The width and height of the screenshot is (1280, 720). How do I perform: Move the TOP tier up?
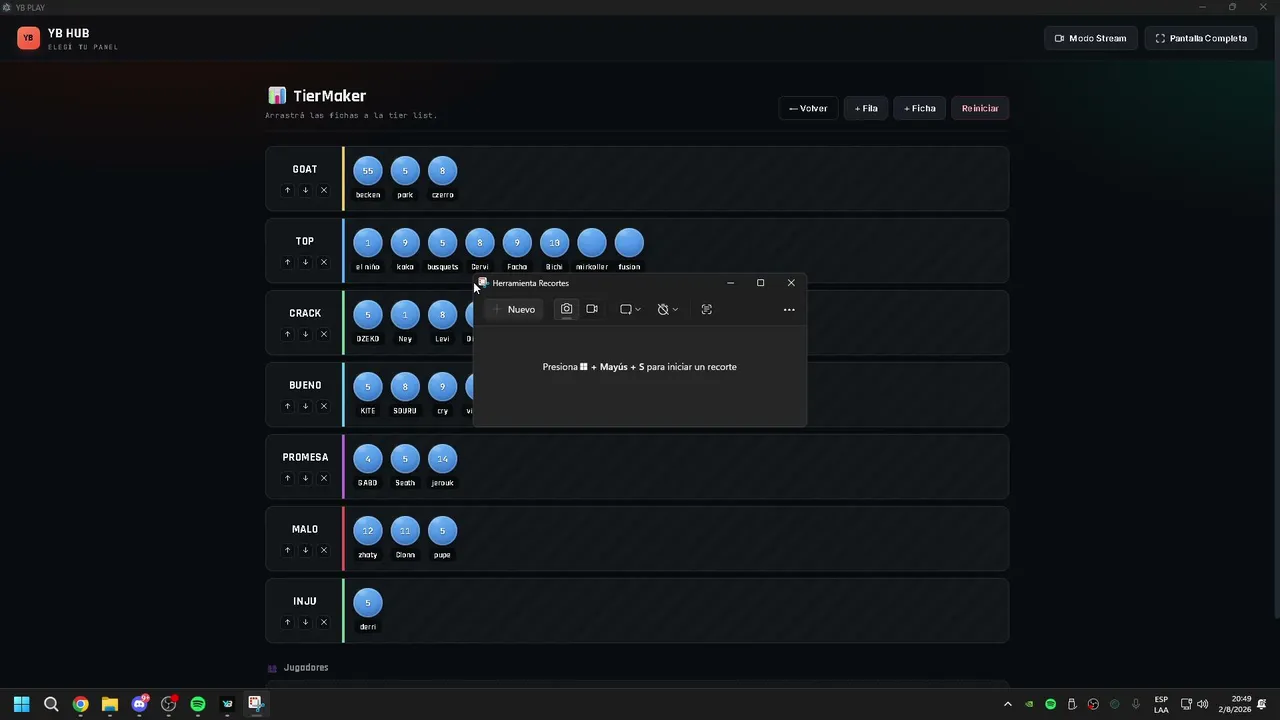287,262
